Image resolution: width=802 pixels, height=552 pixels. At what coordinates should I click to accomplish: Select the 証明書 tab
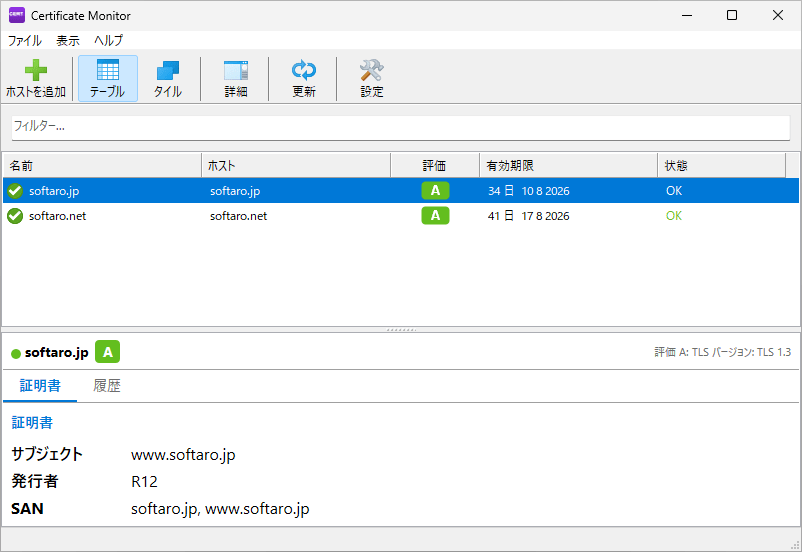[40, 386]
